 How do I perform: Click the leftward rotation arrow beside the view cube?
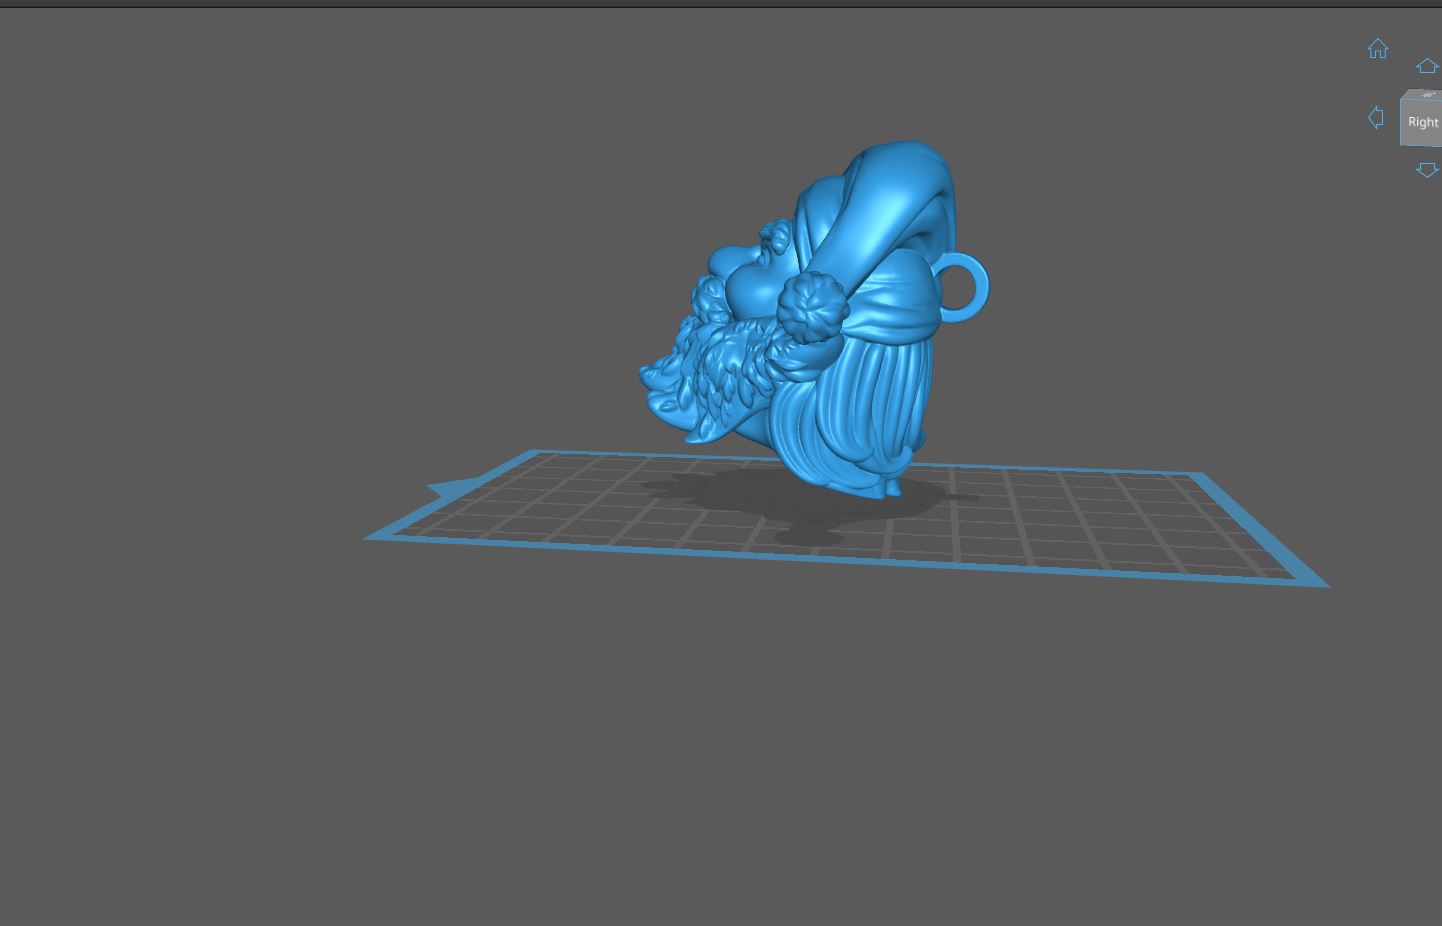coord(1376,118)
